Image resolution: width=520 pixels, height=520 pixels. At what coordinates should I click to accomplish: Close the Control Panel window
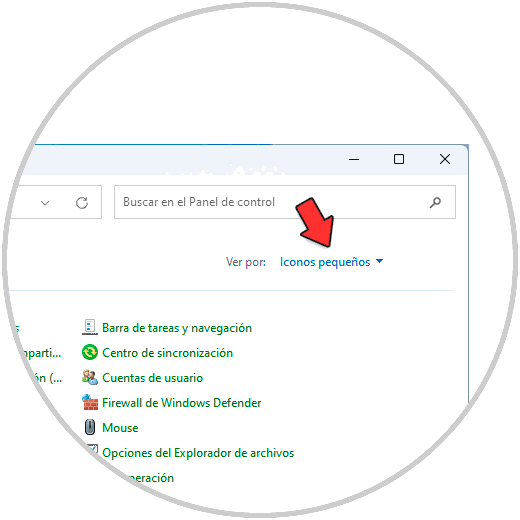tap(445, 159)
